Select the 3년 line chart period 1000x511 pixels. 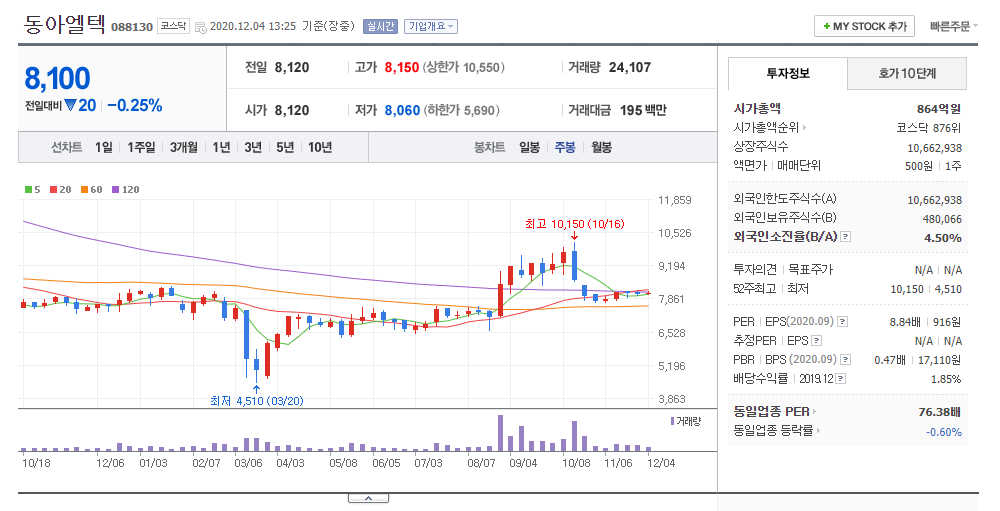point(253,147)
